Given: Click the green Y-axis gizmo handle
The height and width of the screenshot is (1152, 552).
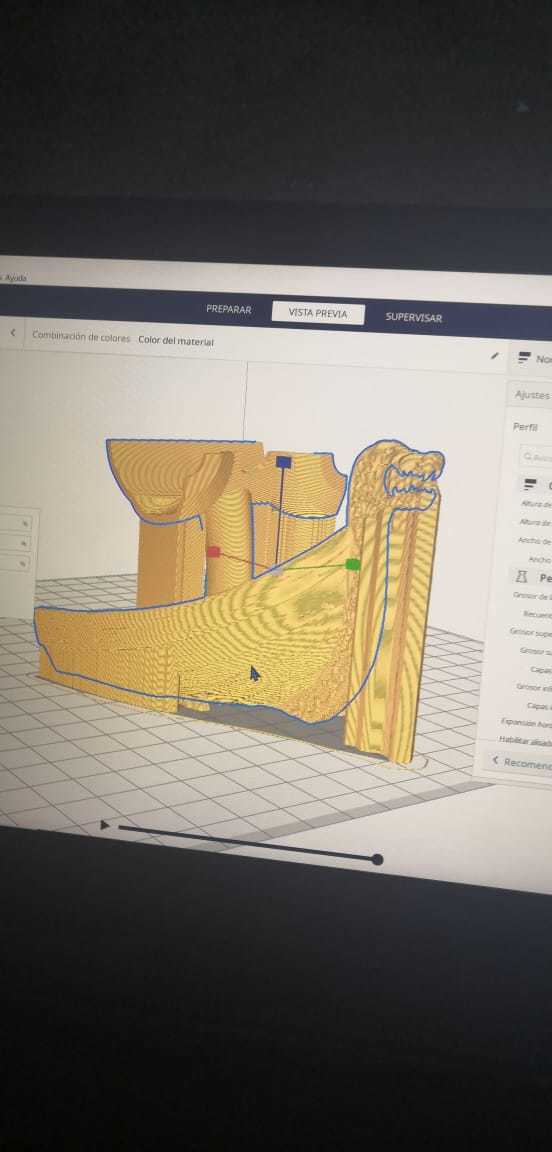Looking at the screenshot, I should [x=353, y=564].
